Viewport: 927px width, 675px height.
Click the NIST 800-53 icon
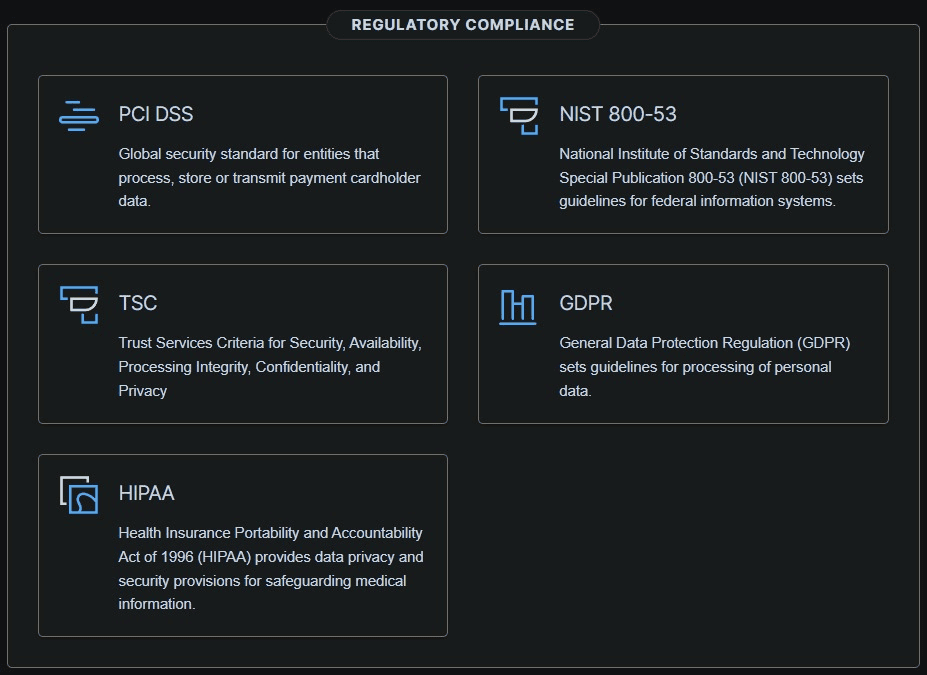point(519,115)
